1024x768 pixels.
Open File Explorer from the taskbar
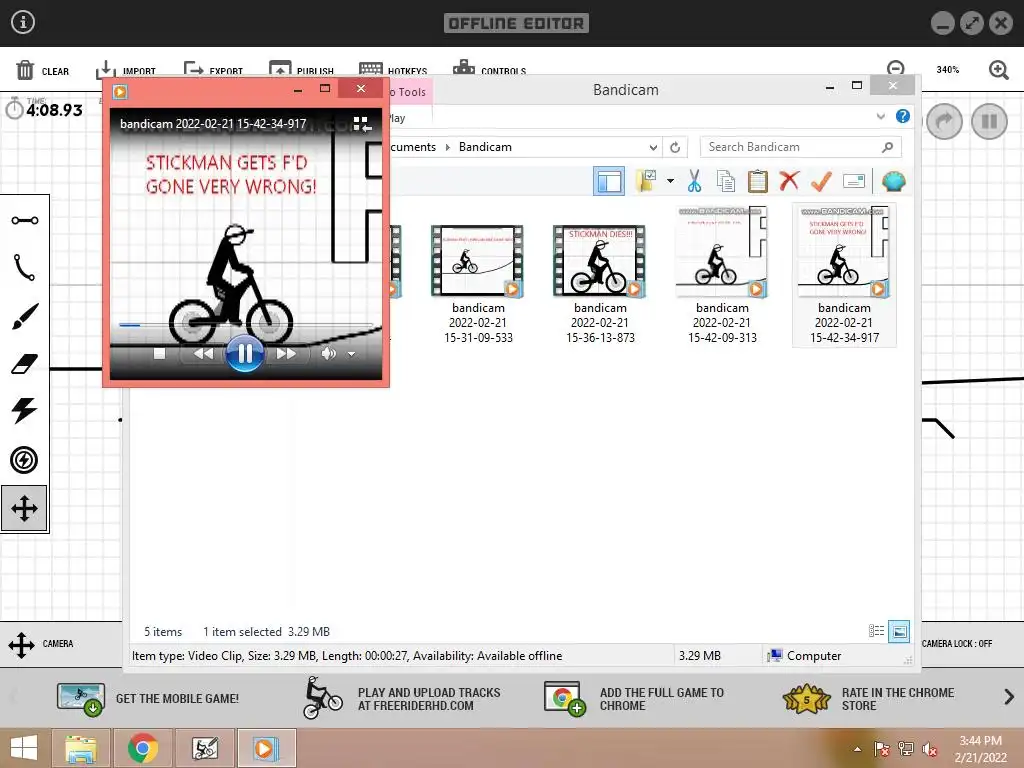click(80, 748)
